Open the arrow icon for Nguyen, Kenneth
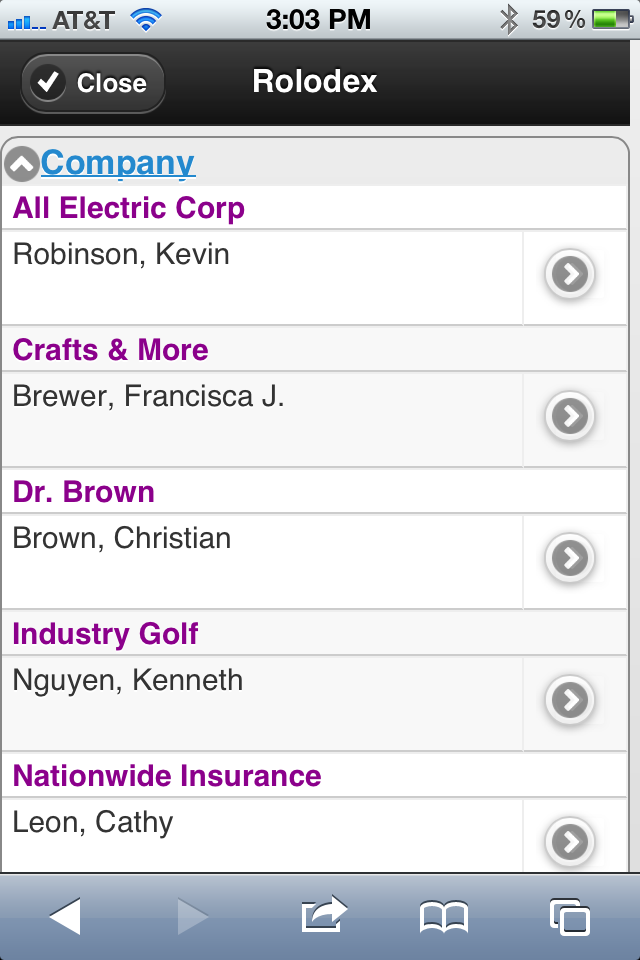The height and width of the screenshot is (960, 640). pos(570,700)
